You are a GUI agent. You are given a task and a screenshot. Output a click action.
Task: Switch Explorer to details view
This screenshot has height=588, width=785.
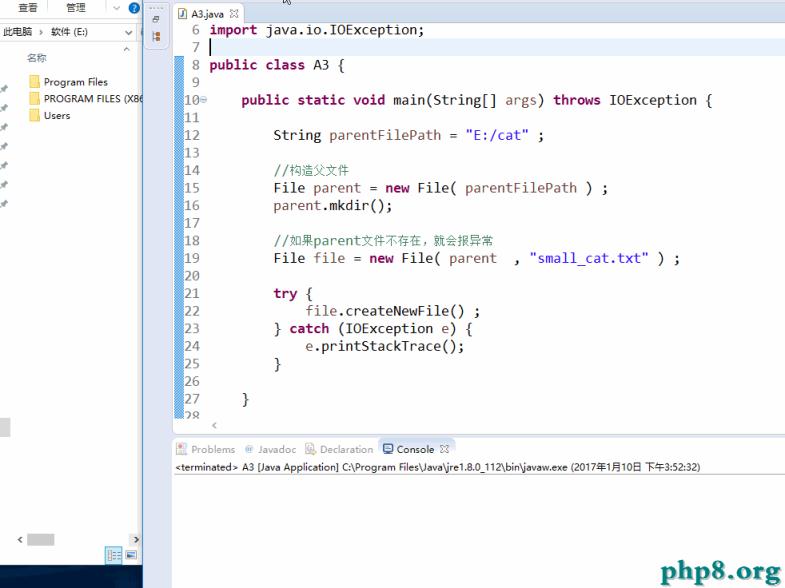[114, 555]
